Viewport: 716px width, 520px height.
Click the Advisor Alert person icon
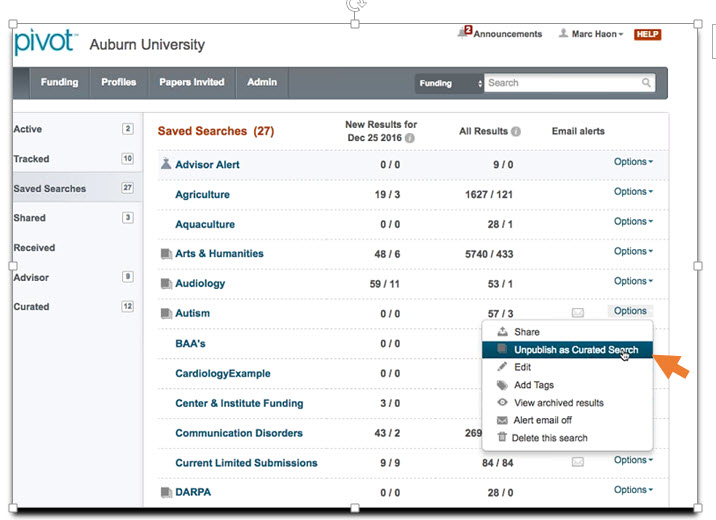pos(166,164)
